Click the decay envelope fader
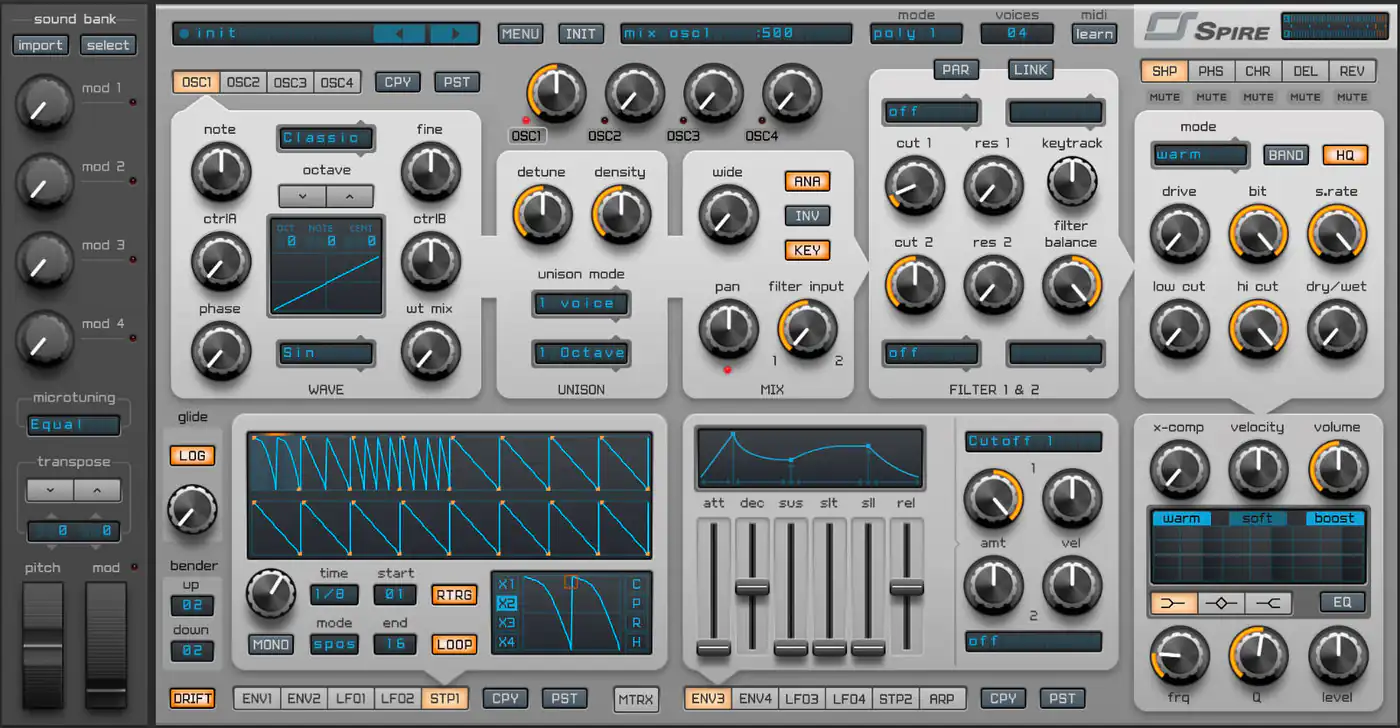 pyautogui.click(x=752, y=587)
